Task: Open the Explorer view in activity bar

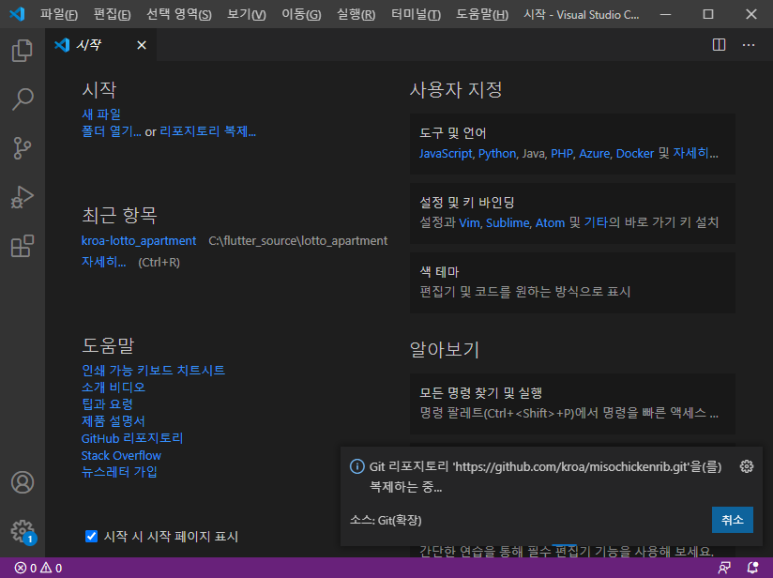Action: (22, 50)
